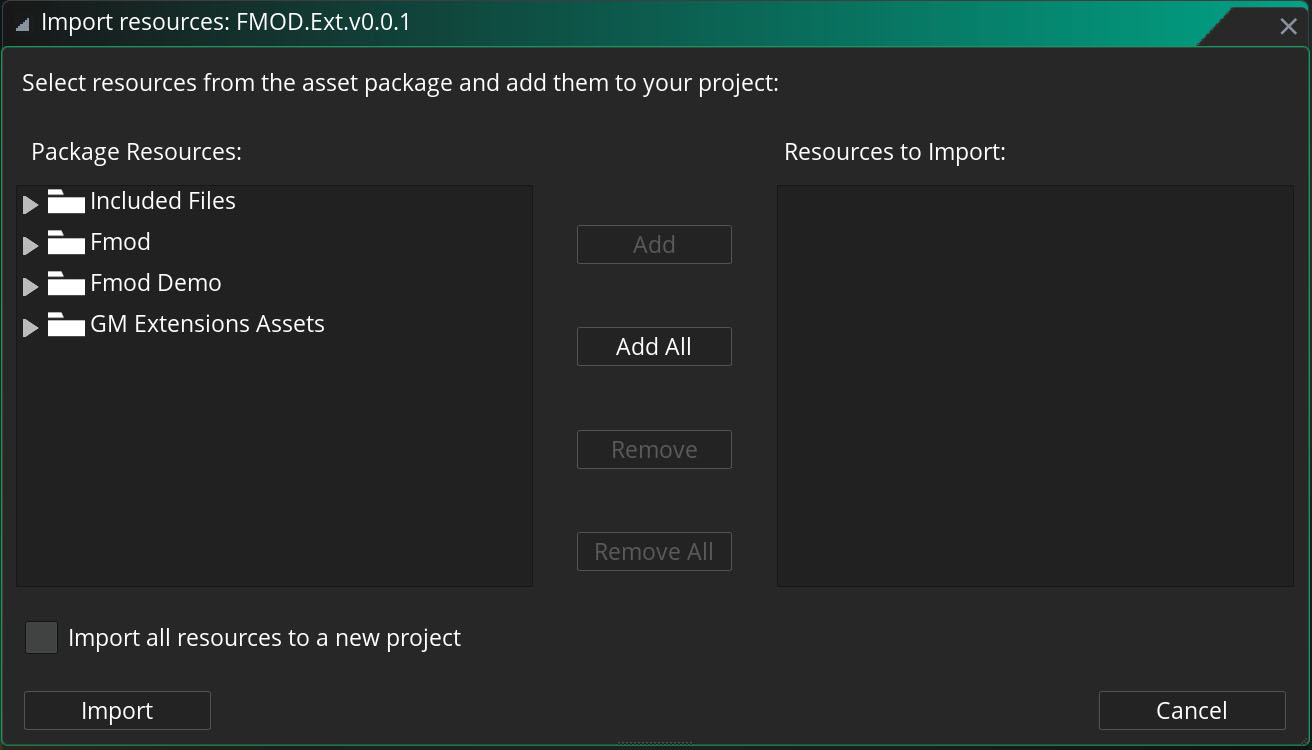1312x750 pixels.
Task: Select the Fmod Demo row label
Action: click(x=156, y=283)
